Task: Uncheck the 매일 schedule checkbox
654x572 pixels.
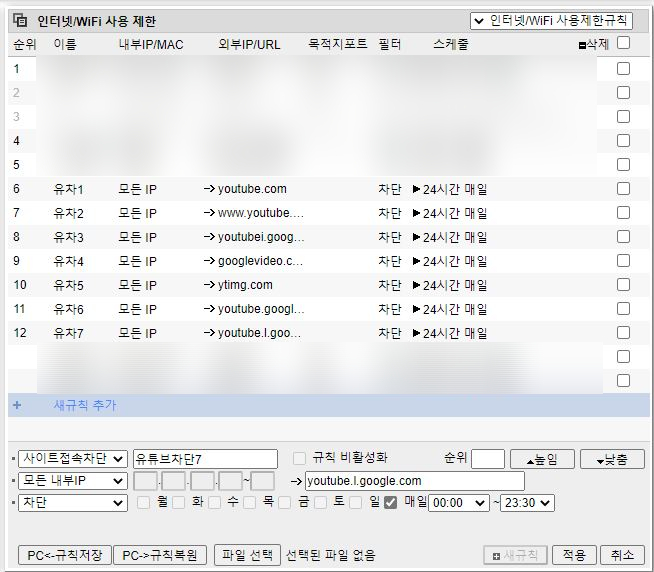Action: (390, 503)
